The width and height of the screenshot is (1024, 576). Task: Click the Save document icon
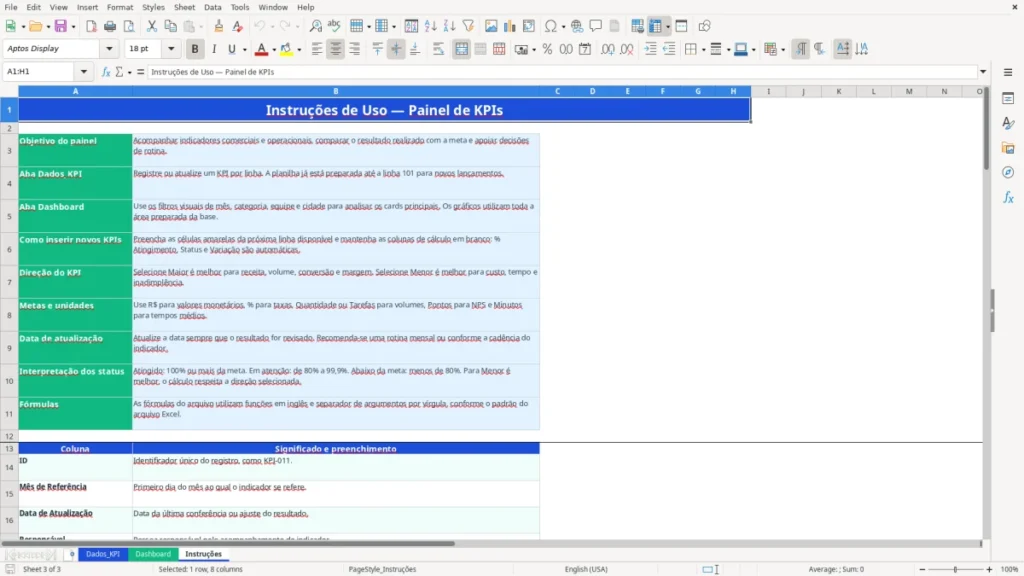tap(60, 26)
